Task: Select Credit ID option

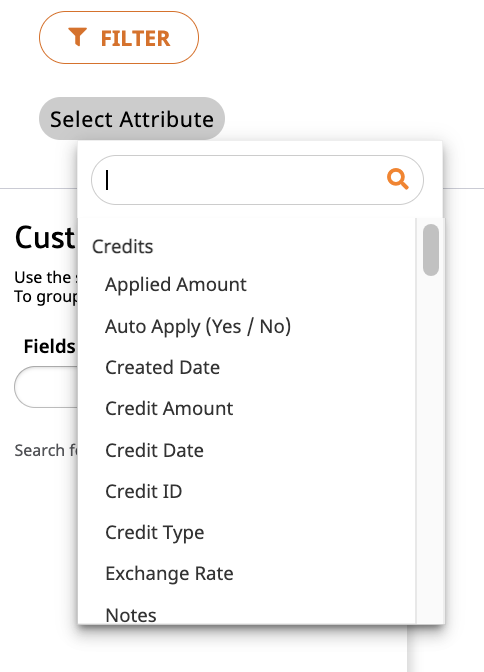Action: coord(144,492)
